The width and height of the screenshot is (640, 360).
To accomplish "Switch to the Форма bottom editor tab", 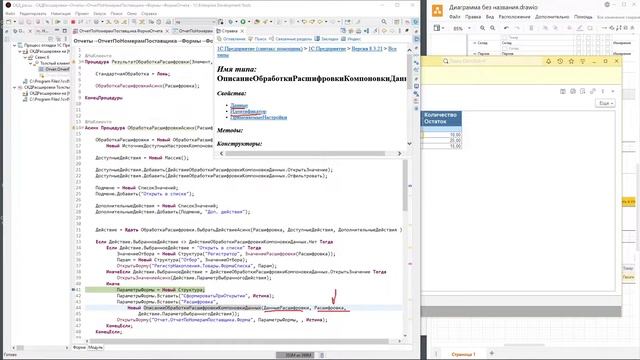I will click(x=79, y=347).
